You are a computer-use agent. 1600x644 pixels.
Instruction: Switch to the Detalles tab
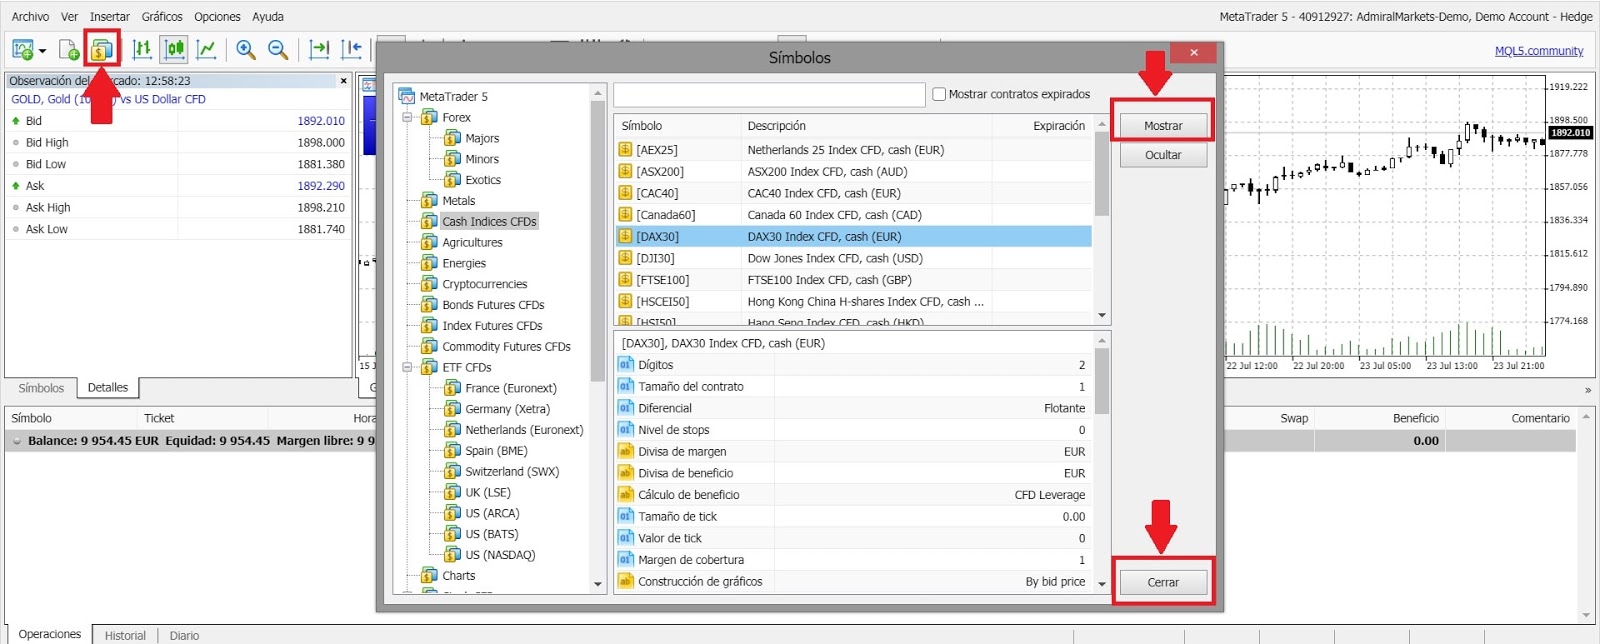click(108, 388)
